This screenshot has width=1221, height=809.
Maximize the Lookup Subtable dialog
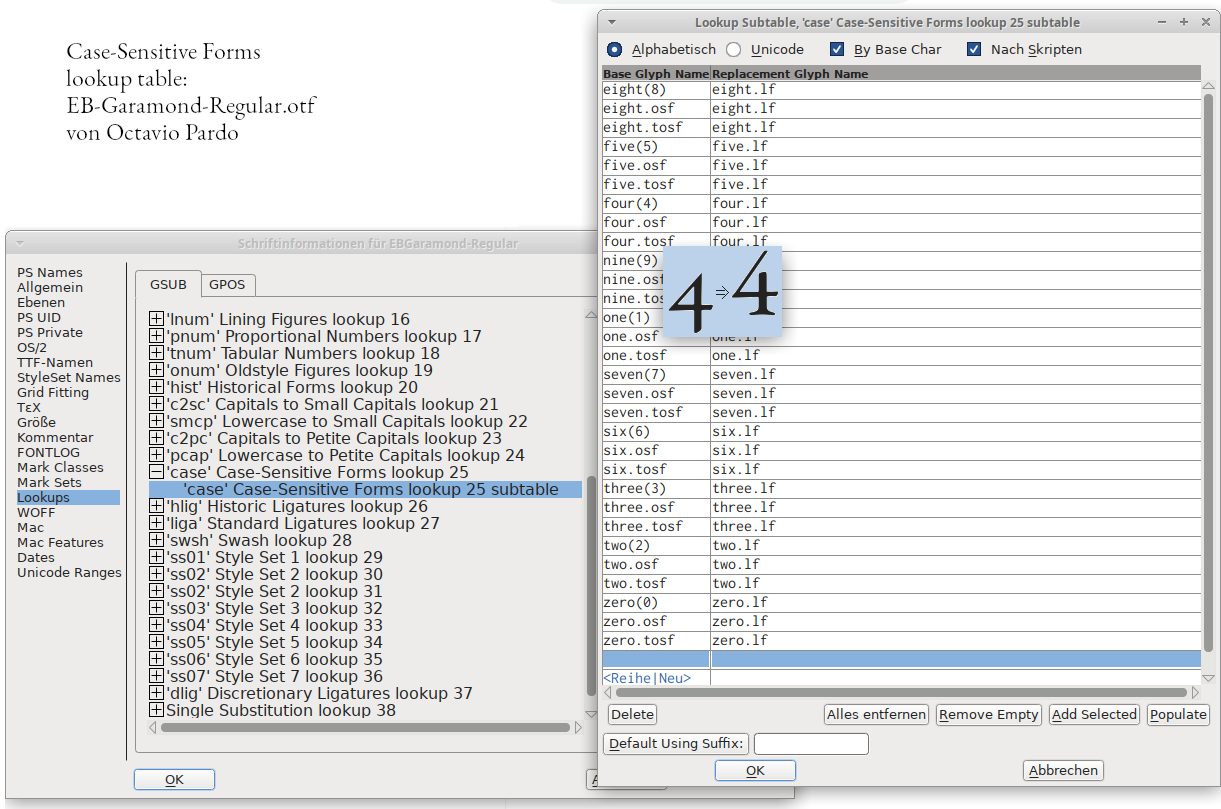pyautogui.click(x=1183, y=21)
